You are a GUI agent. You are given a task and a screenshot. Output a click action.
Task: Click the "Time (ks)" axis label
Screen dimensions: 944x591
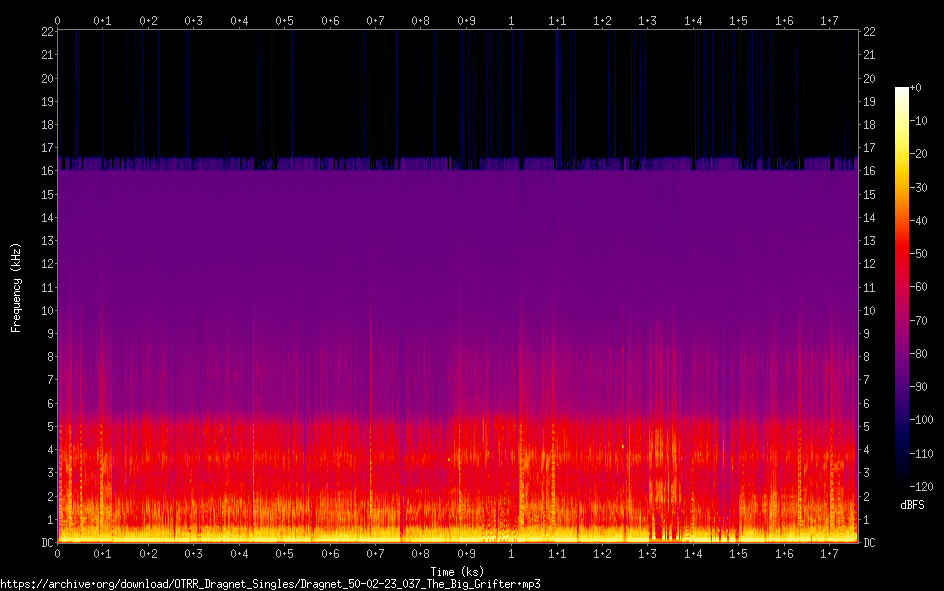[458, 571]
